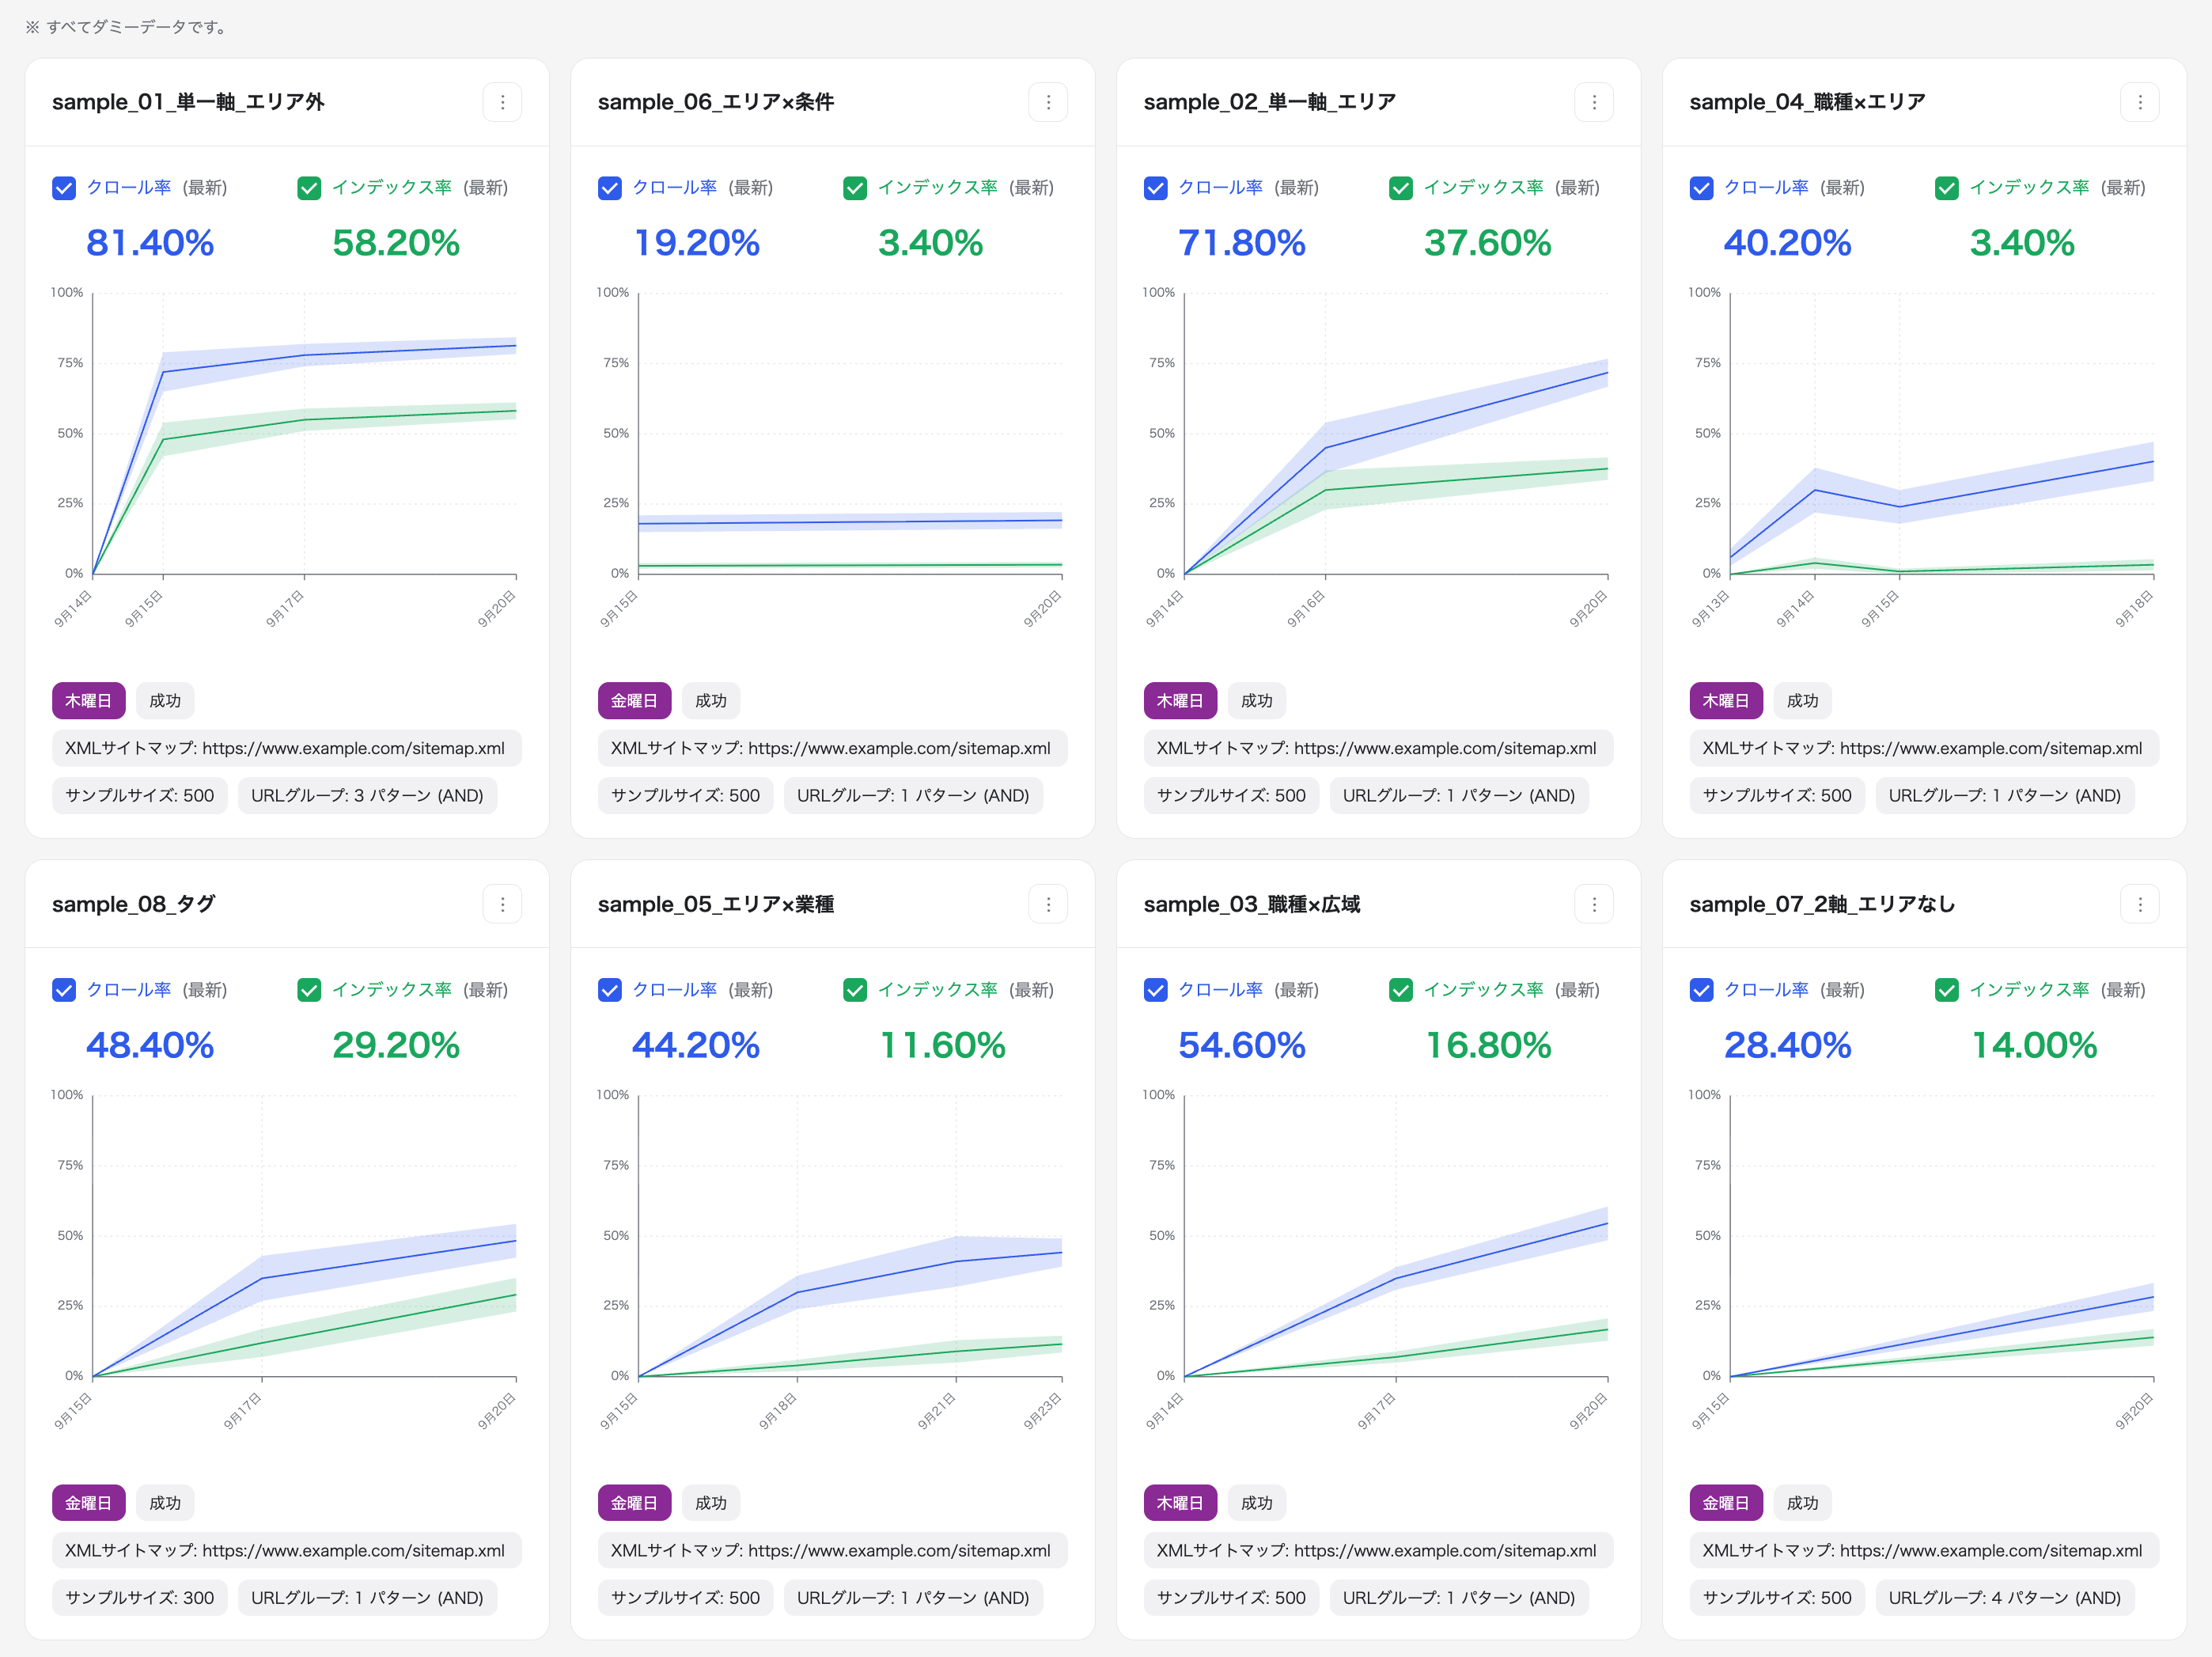
Task: Click the sample_03_職種×広域 card title
Action: coord(1252,904)
